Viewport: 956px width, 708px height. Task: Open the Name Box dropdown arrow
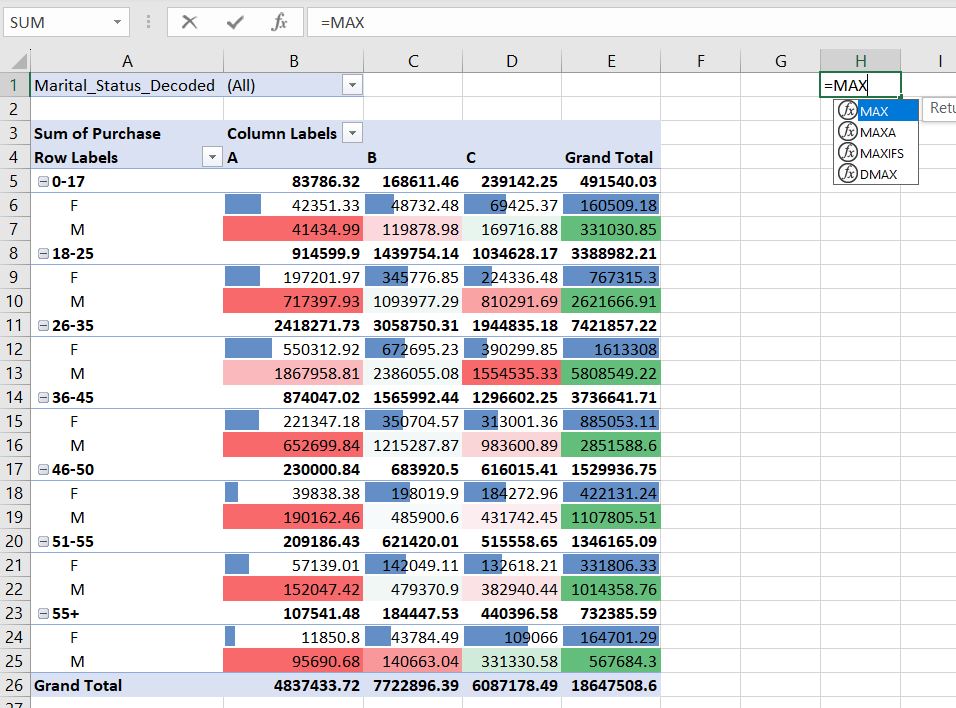116,22
